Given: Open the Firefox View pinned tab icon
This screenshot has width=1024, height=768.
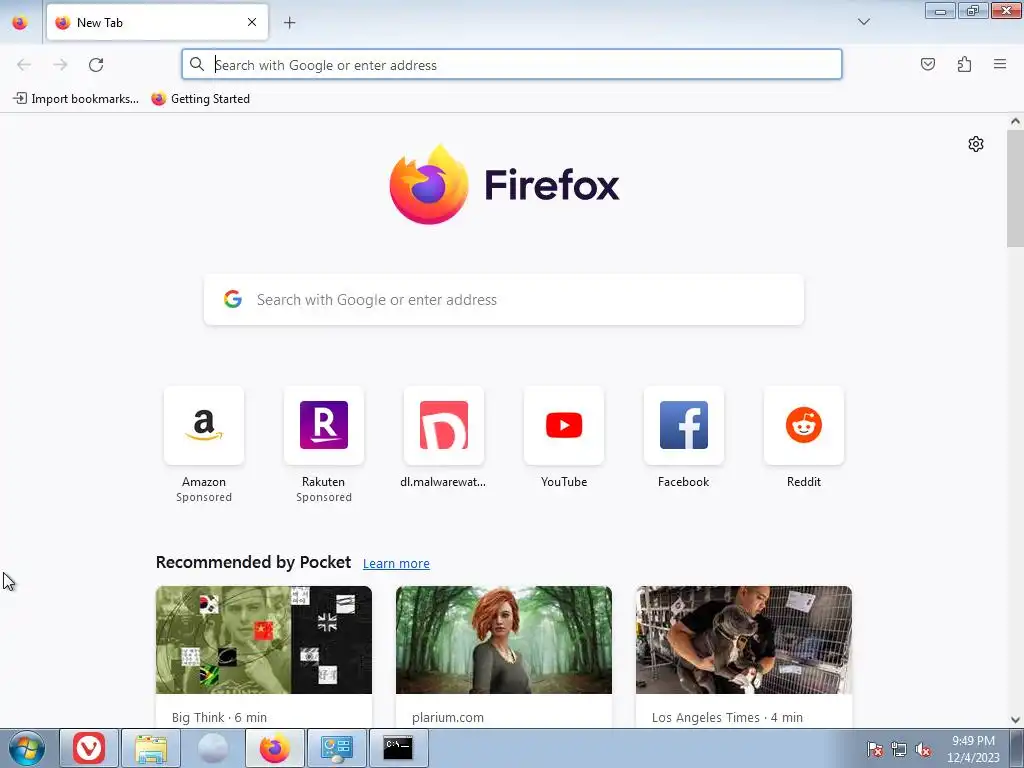Looking at the screenshot, I should 20,23.
